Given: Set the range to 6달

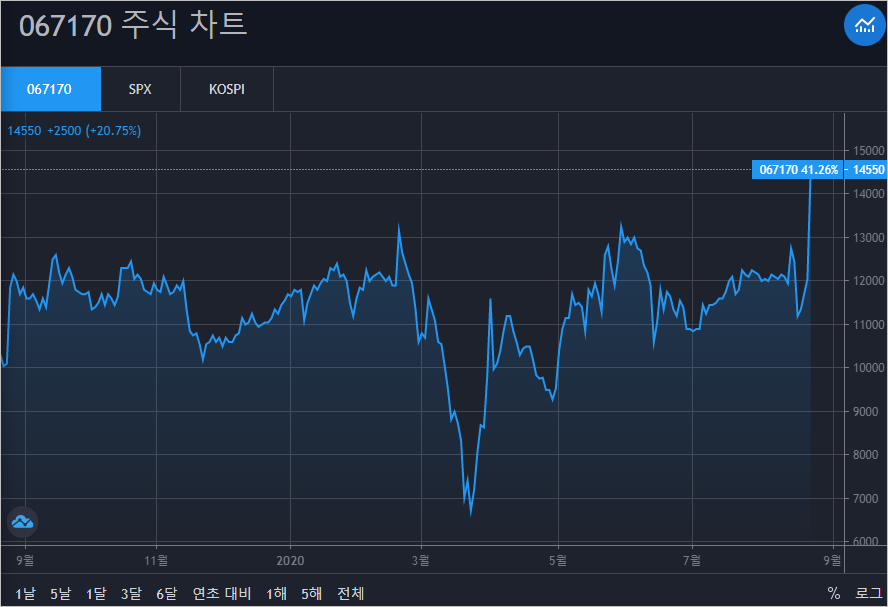Looking at the screenshot, I should coord(167,593).
